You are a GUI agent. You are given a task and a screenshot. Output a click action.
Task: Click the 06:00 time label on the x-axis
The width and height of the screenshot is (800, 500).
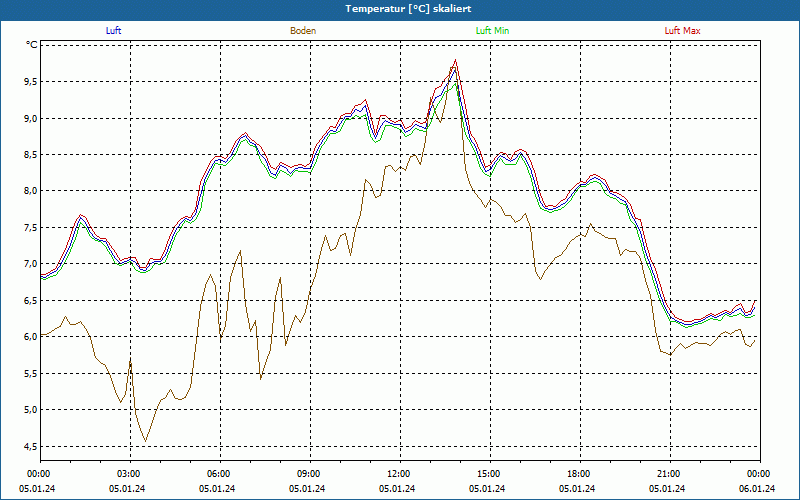tap(220, 474)
